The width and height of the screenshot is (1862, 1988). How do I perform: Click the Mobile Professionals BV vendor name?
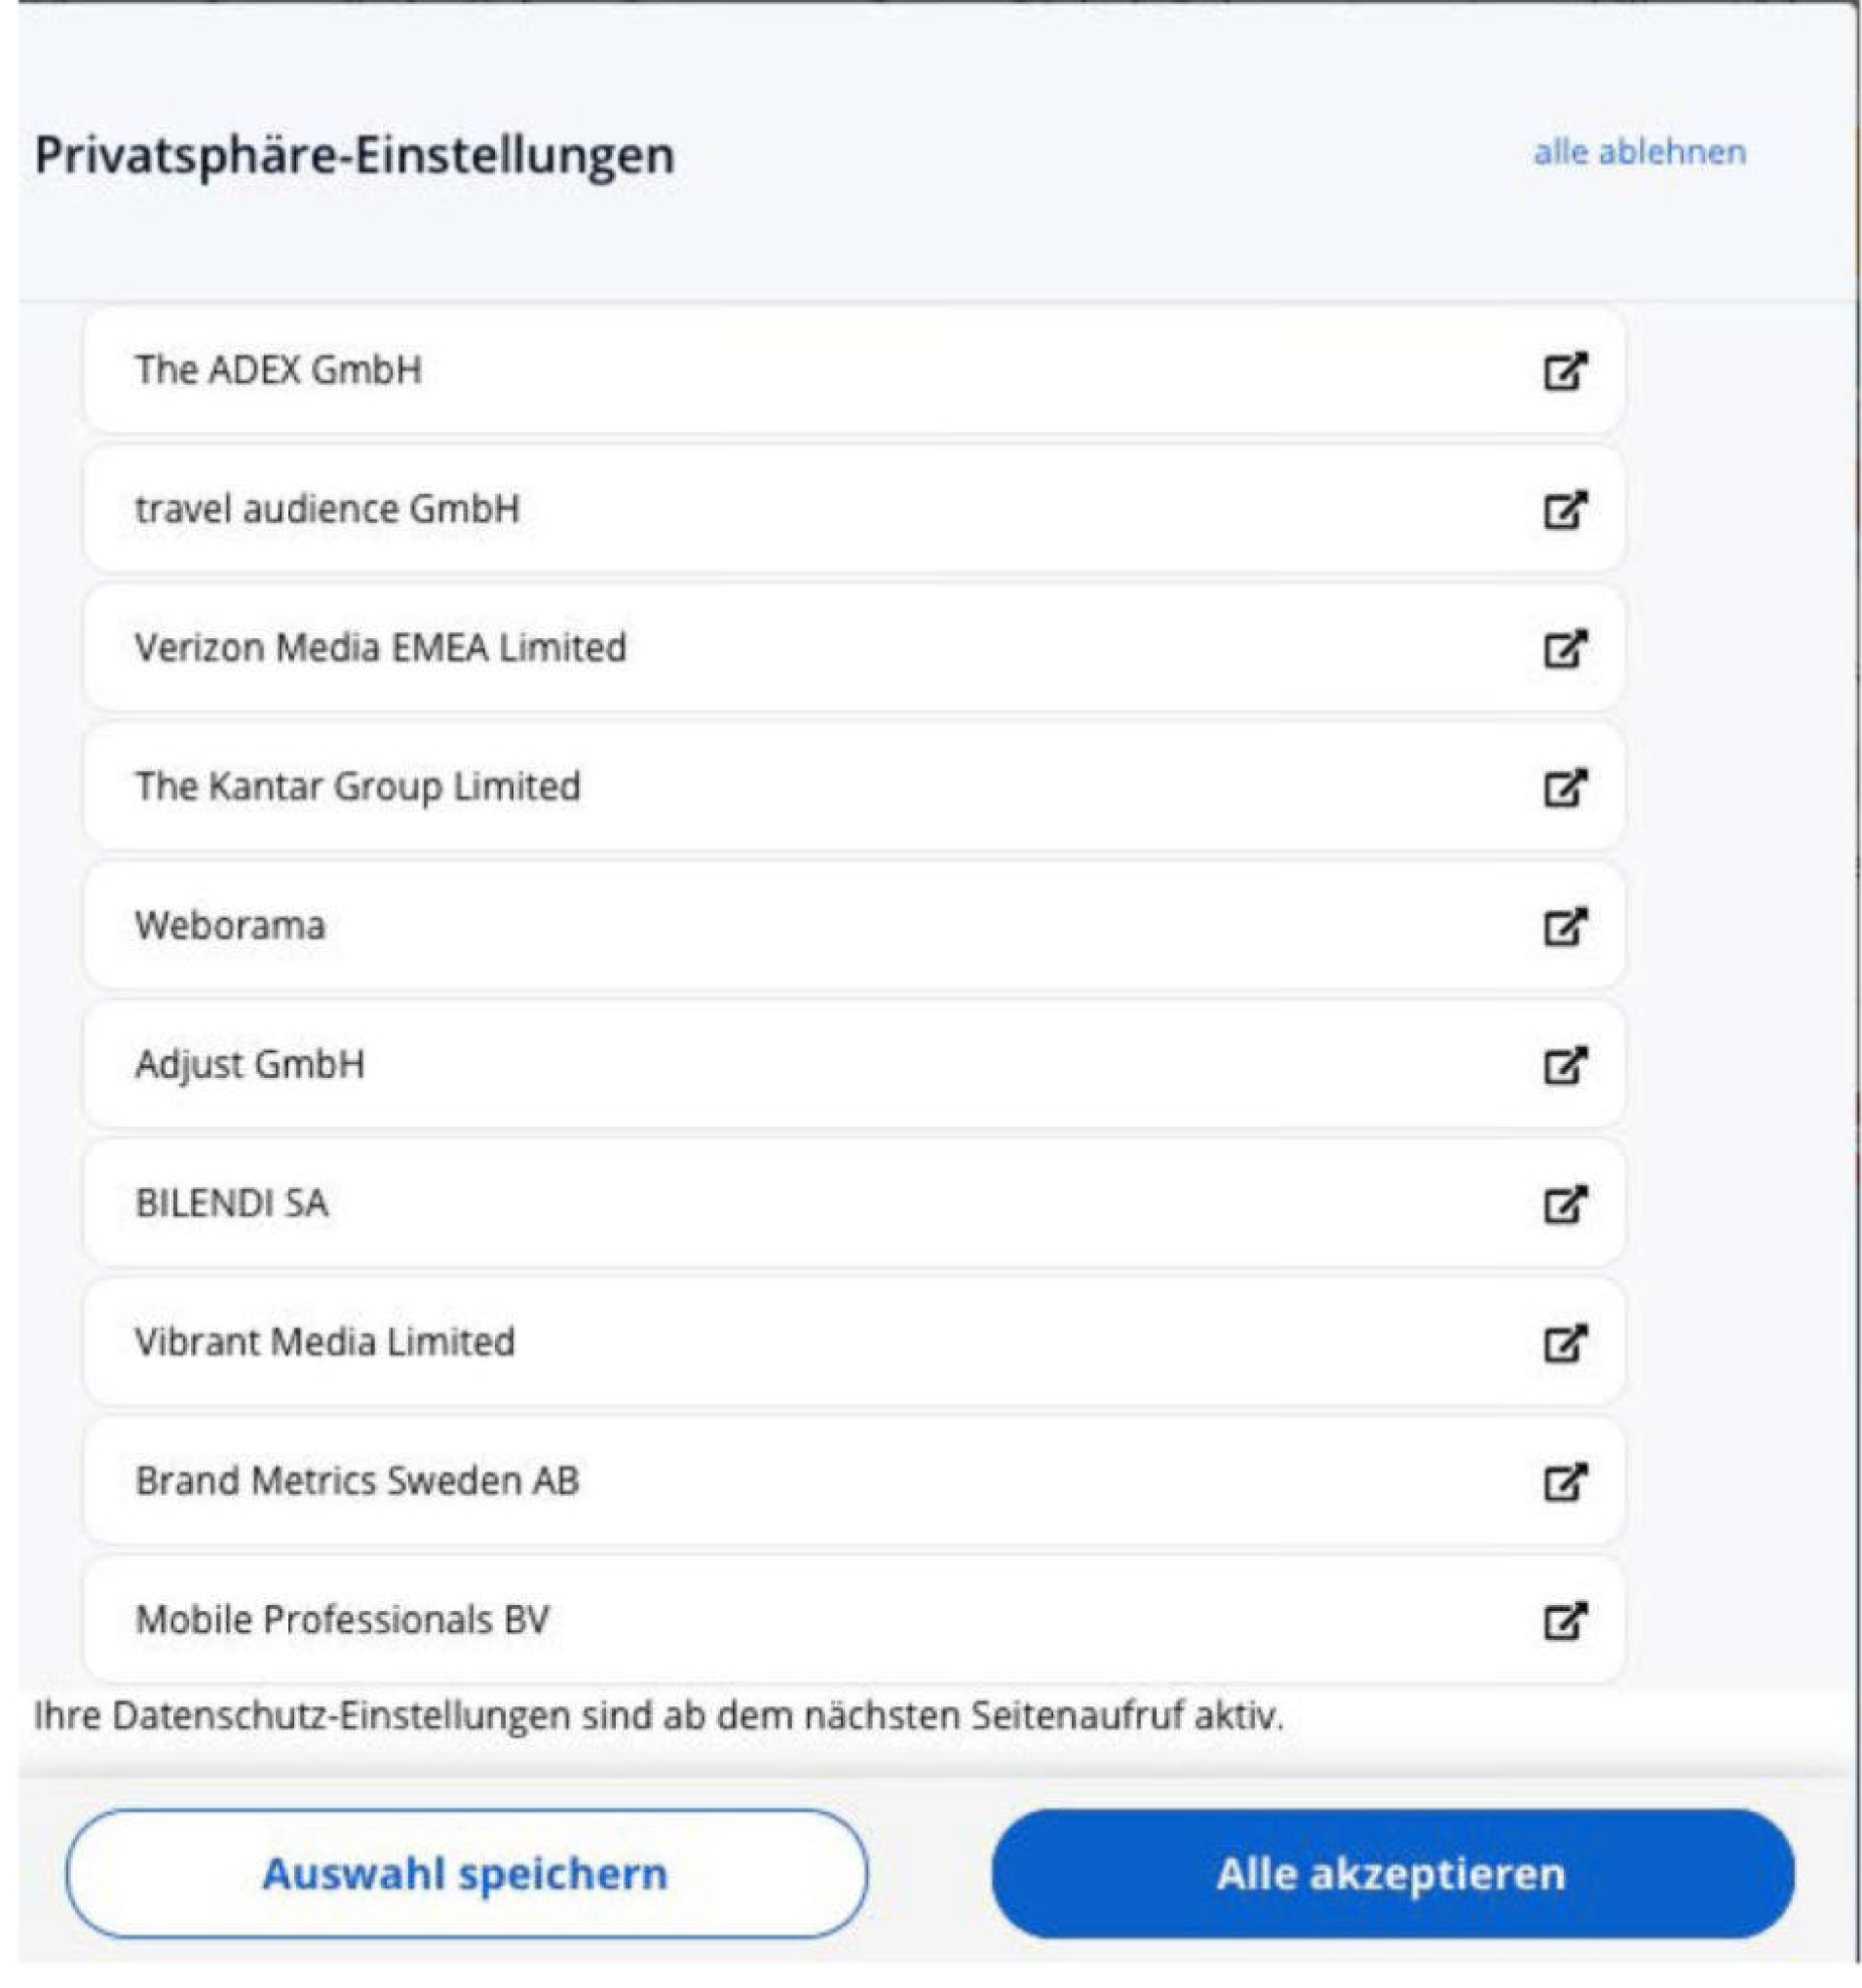pyautogui.click(x=342, y=1621)
